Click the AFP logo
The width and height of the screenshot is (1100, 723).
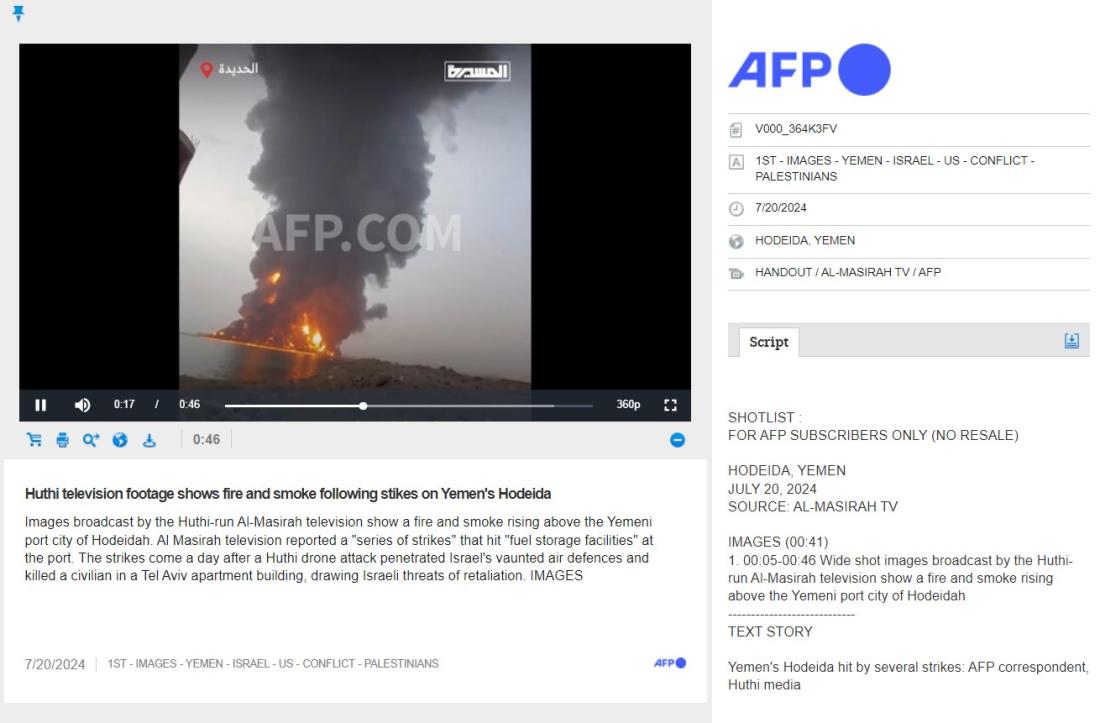810,69
